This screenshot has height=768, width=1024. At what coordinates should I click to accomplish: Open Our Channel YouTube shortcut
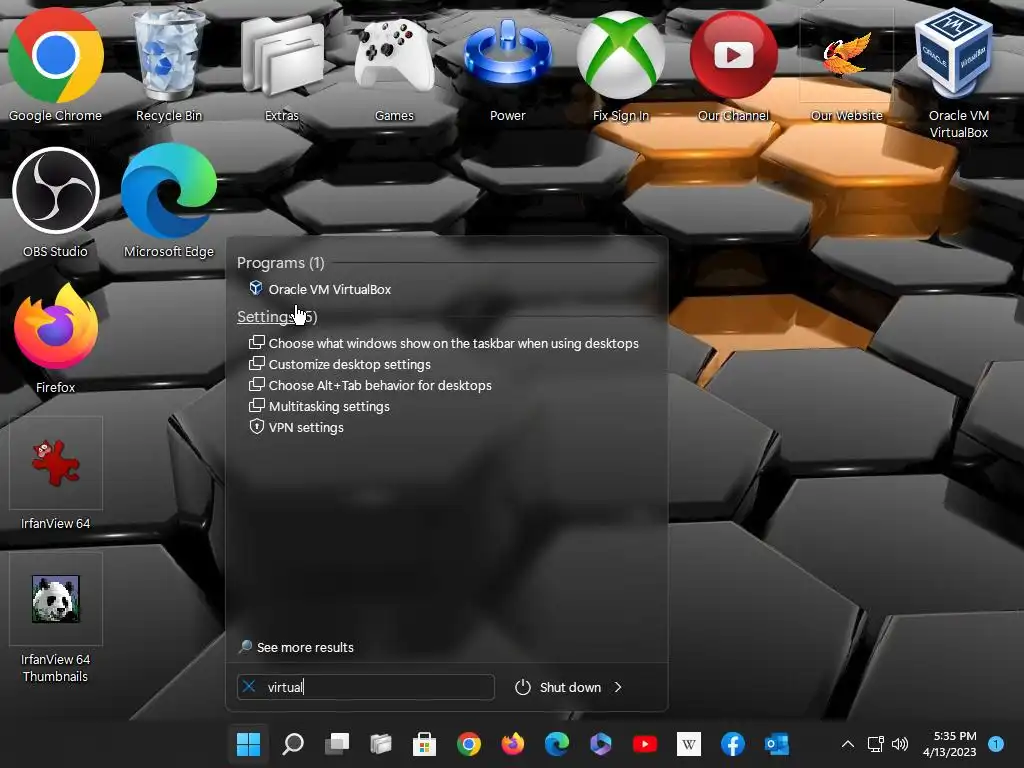point(733,65)
